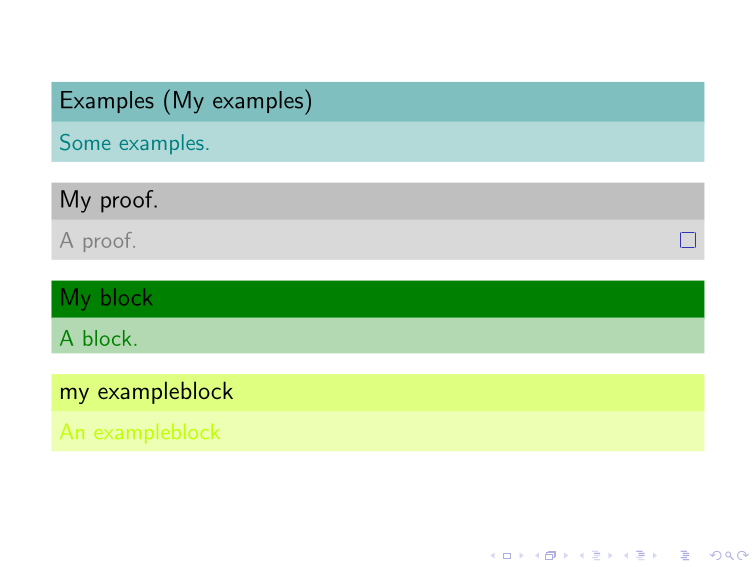Go to the next frame arrow
Image resolution: width=756 pixels, height=567 pixels.
point(566,555)
